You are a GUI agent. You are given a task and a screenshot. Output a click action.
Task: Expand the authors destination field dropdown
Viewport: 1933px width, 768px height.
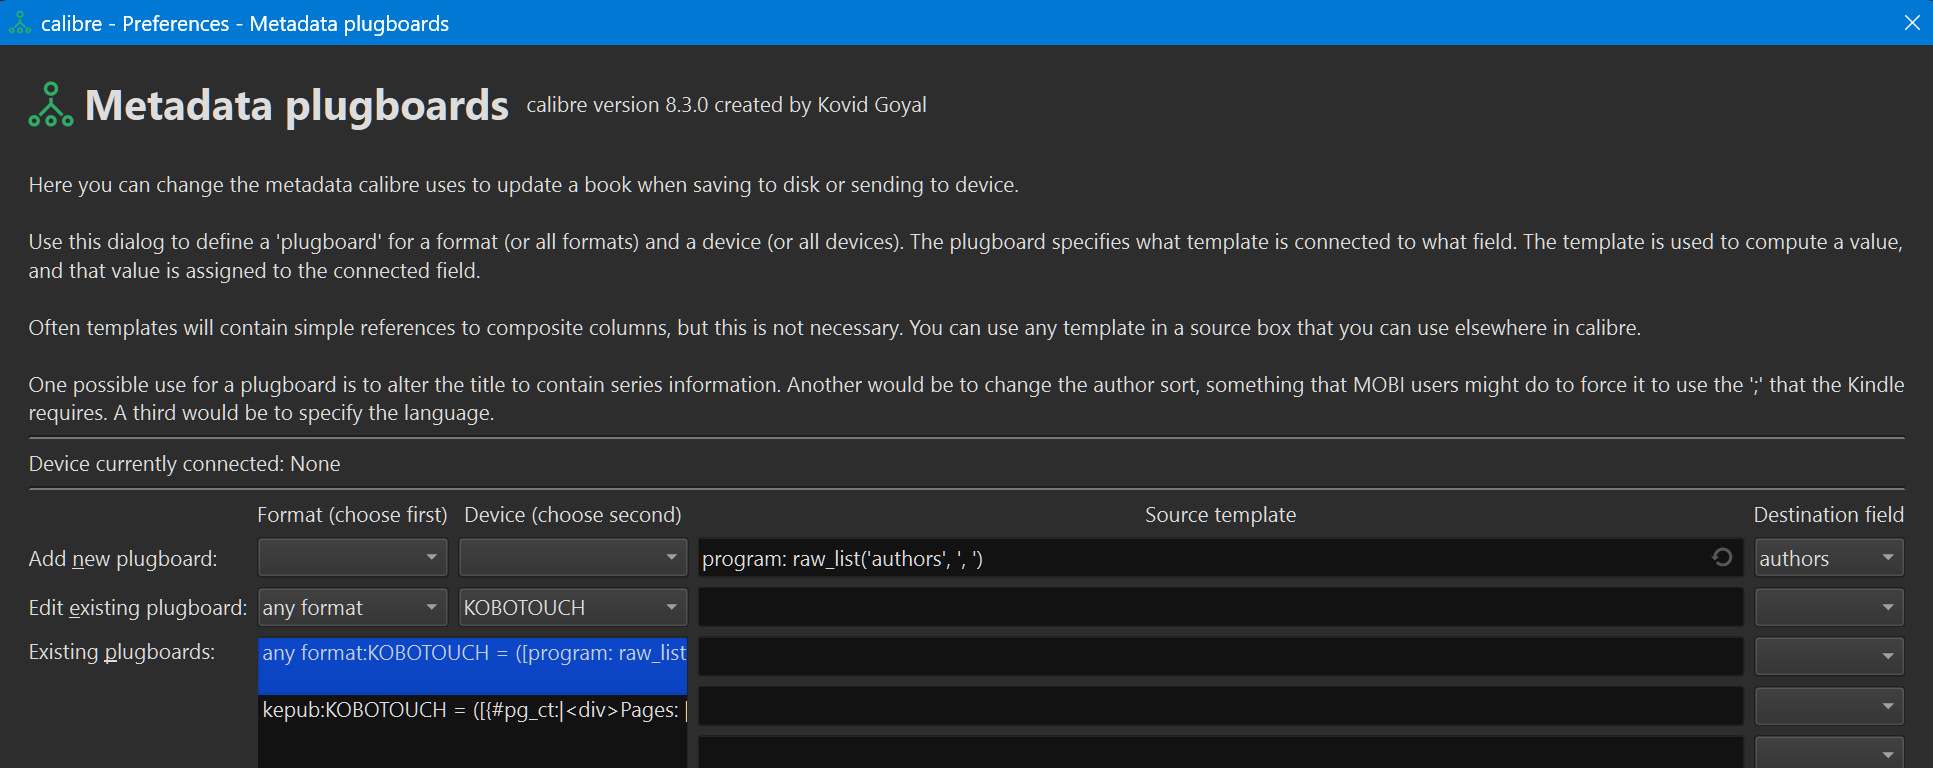point(1828,558)
